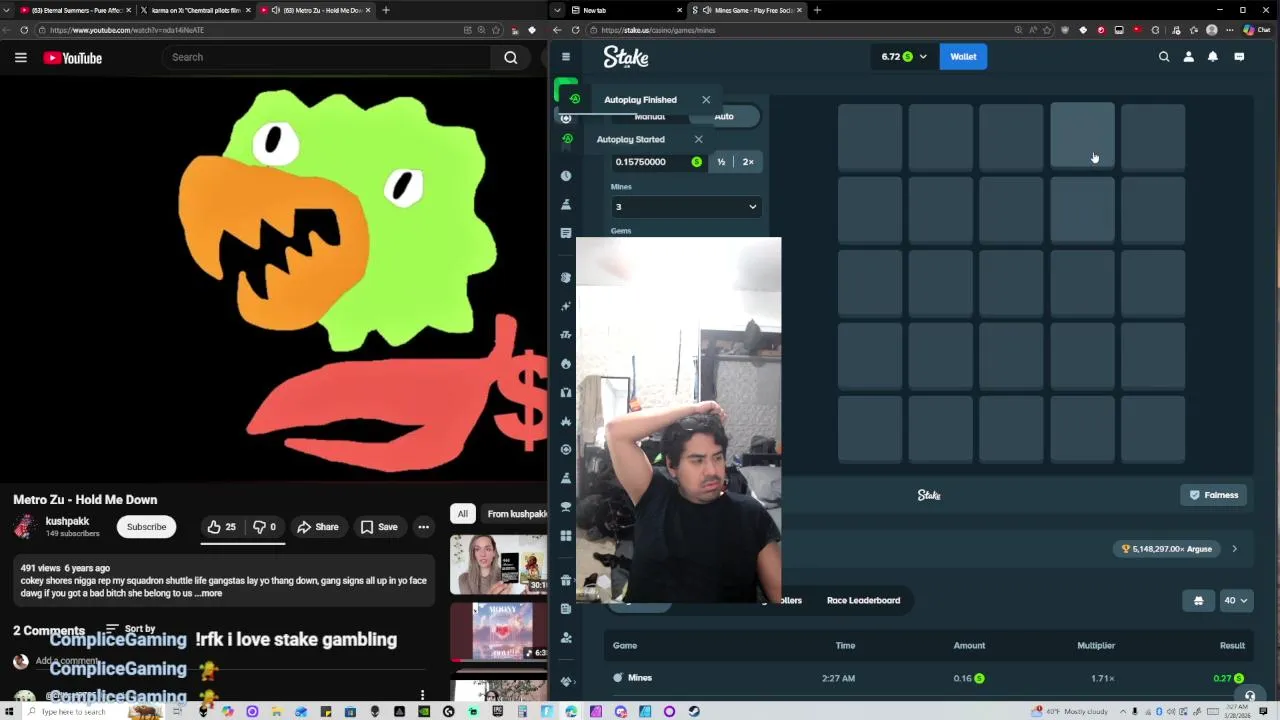Image resolution: width=1280 pixels, height=720 pixels.
Task: Open the Race Leaderboard tab
Action: click(863, 600)
